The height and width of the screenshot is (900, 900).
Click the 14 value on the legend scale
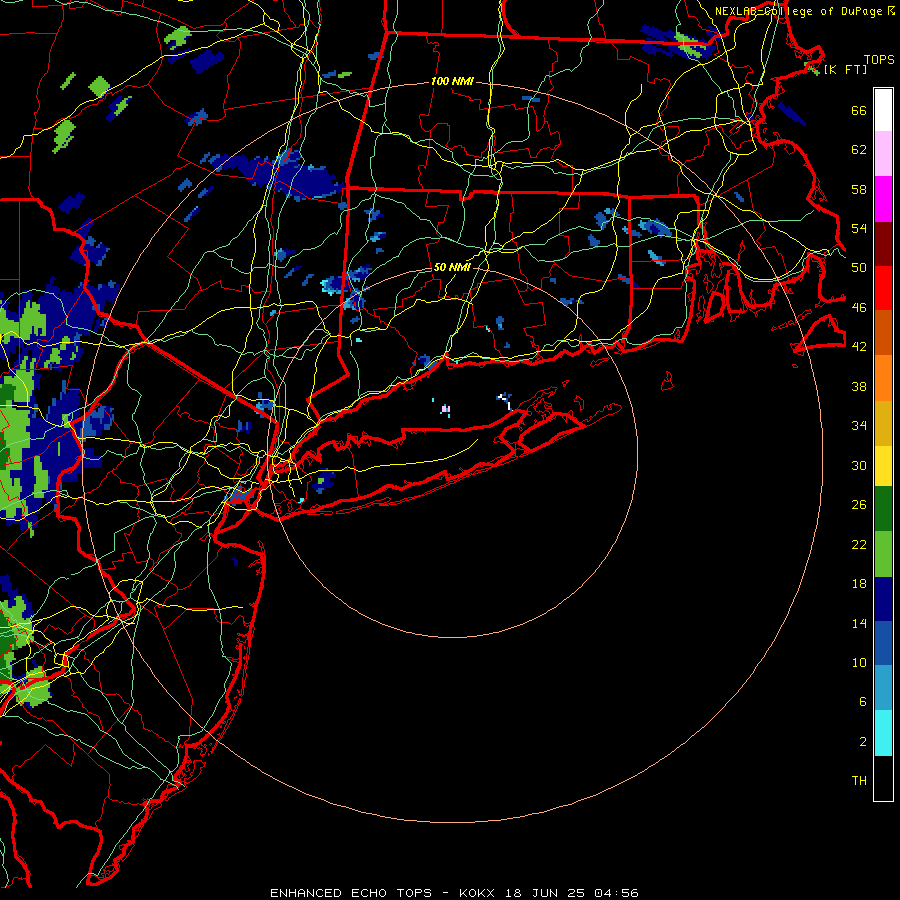coord(859,623)
